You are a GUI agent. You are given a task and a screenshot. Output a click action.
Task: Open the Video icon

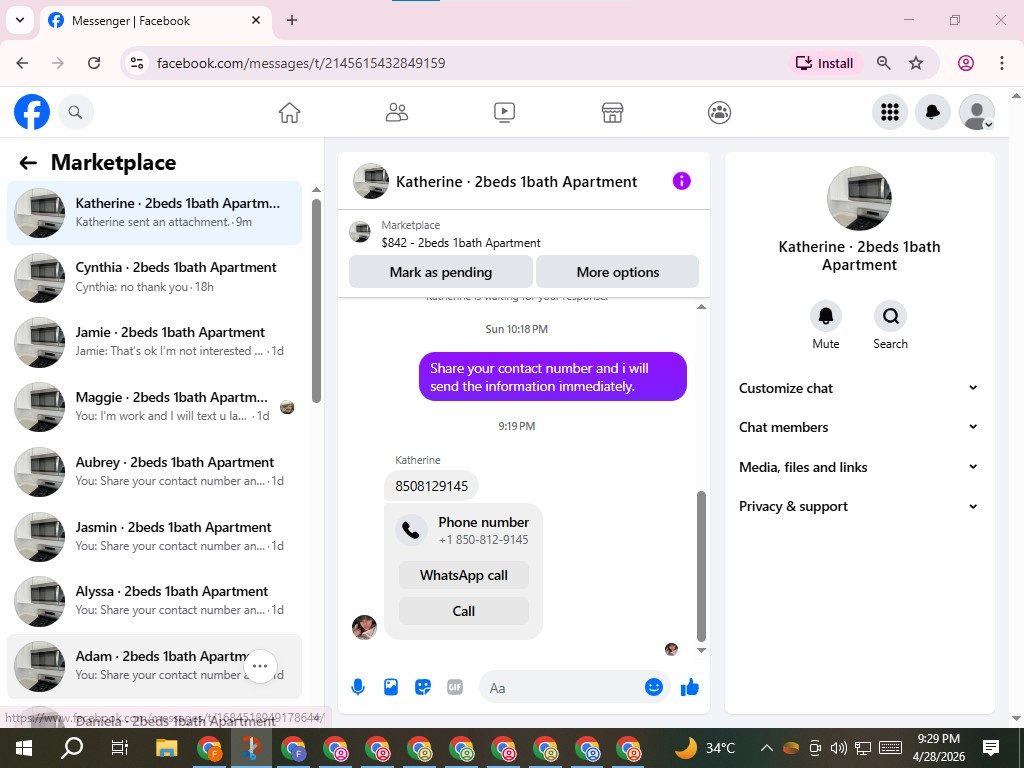click(x=504, y=112)
